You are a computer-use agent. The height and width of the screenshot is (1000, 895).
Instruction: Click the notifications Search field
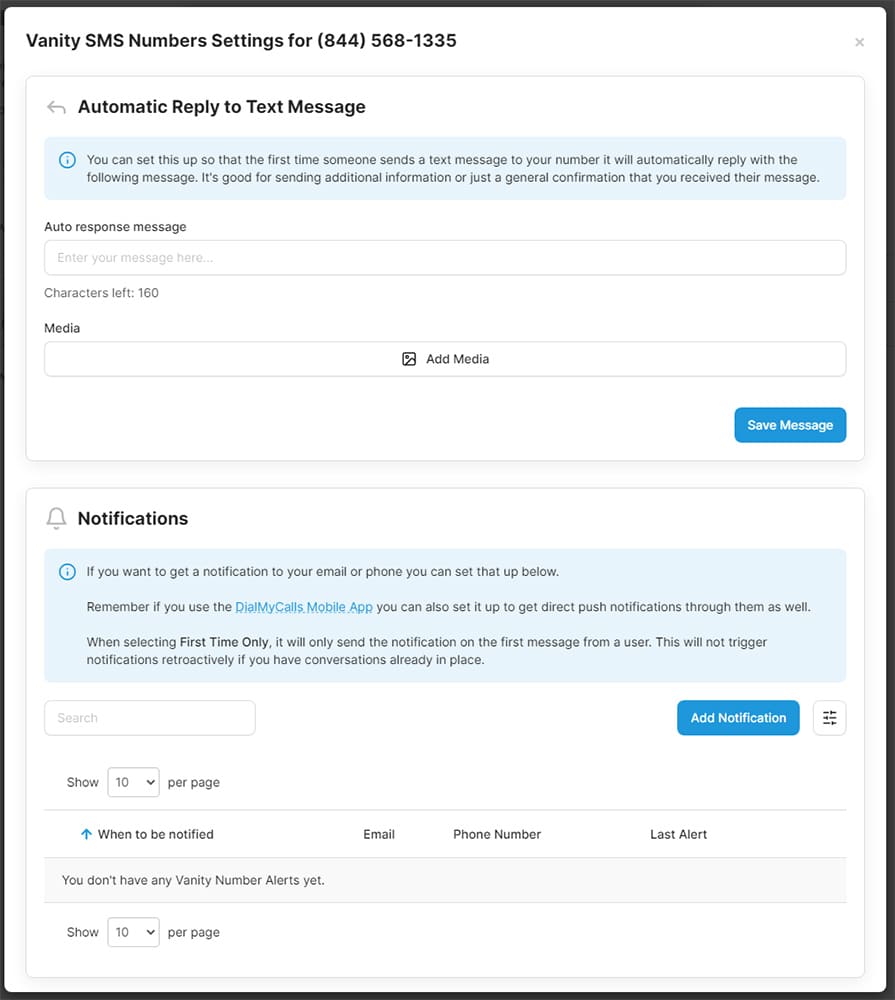[150, 718]
